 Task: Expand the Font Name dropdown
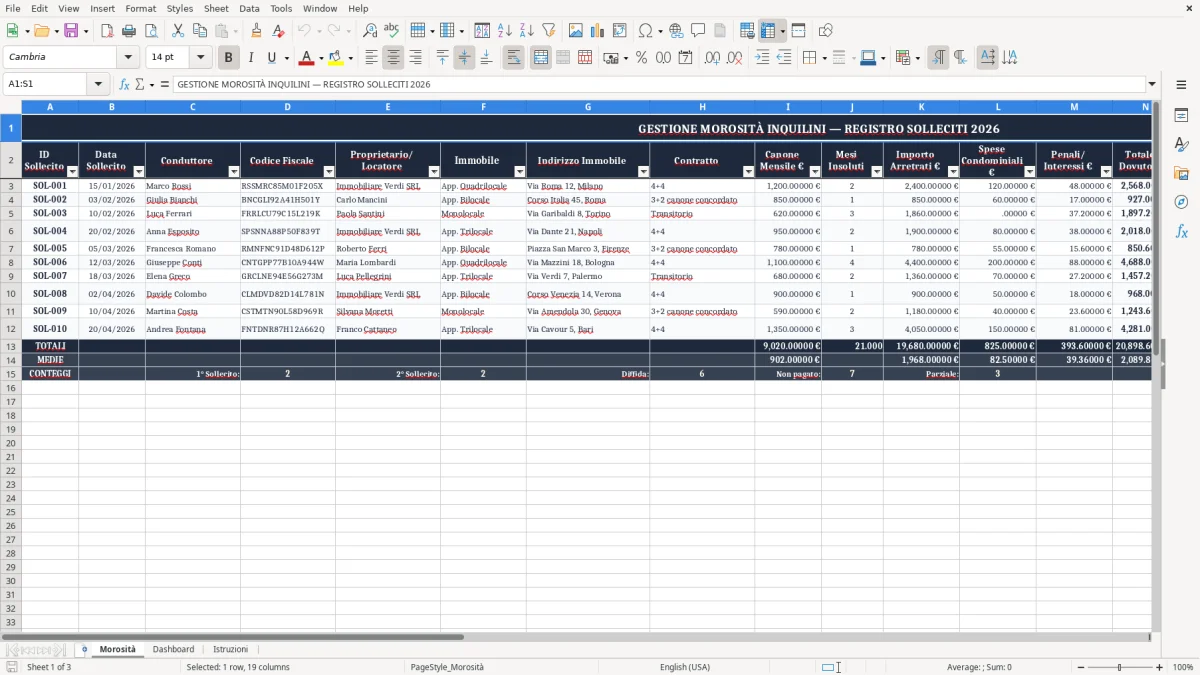click(128, 58)
